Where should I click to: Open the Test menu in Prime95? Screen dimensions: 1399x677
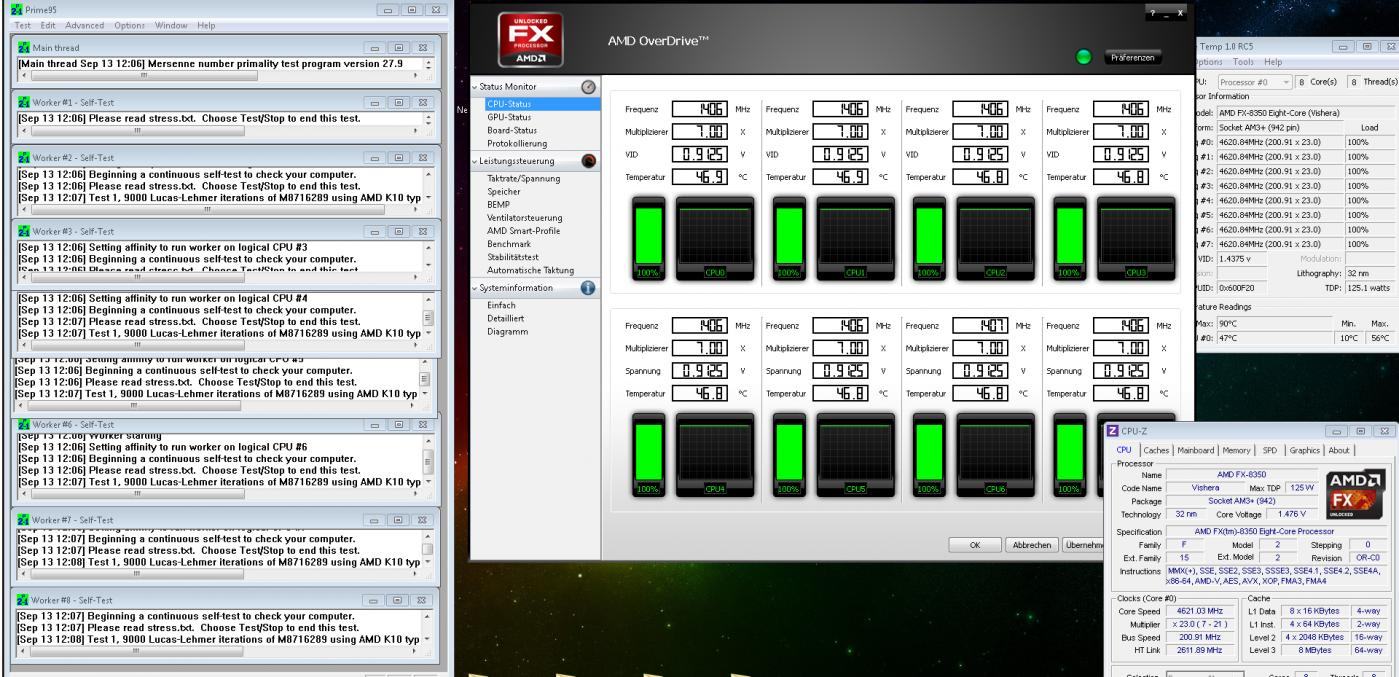coord(23,24)
